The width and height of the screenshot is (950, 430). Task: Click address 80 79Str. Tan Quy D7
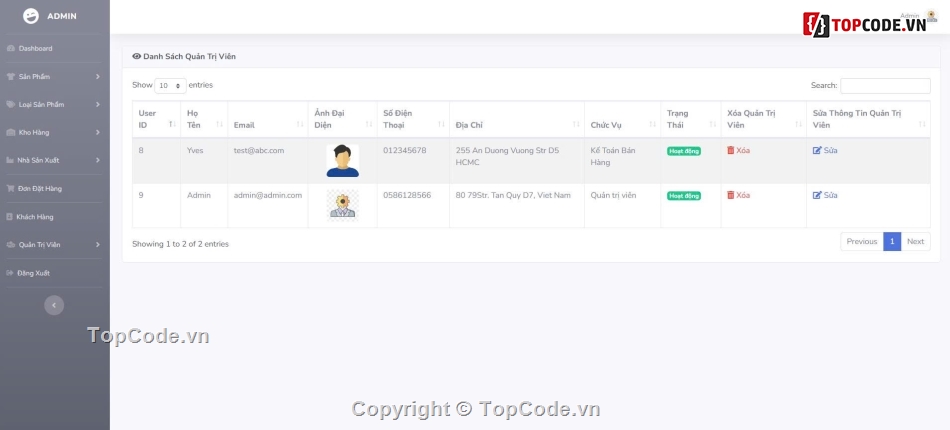(513, 195)
